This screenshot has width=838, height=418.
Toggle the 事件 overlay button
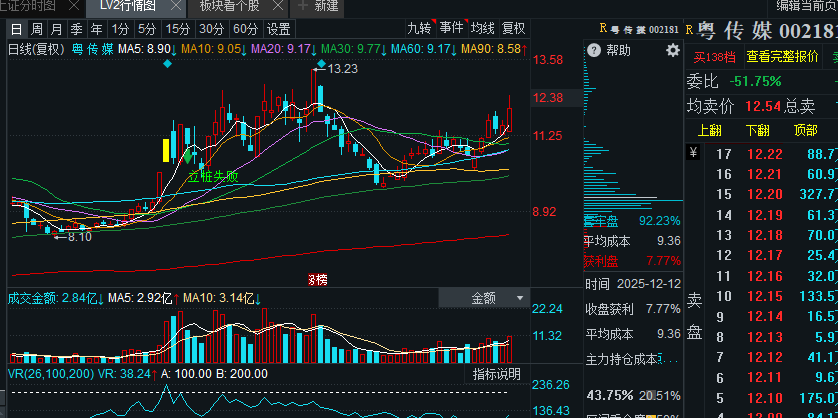(452, 28)
